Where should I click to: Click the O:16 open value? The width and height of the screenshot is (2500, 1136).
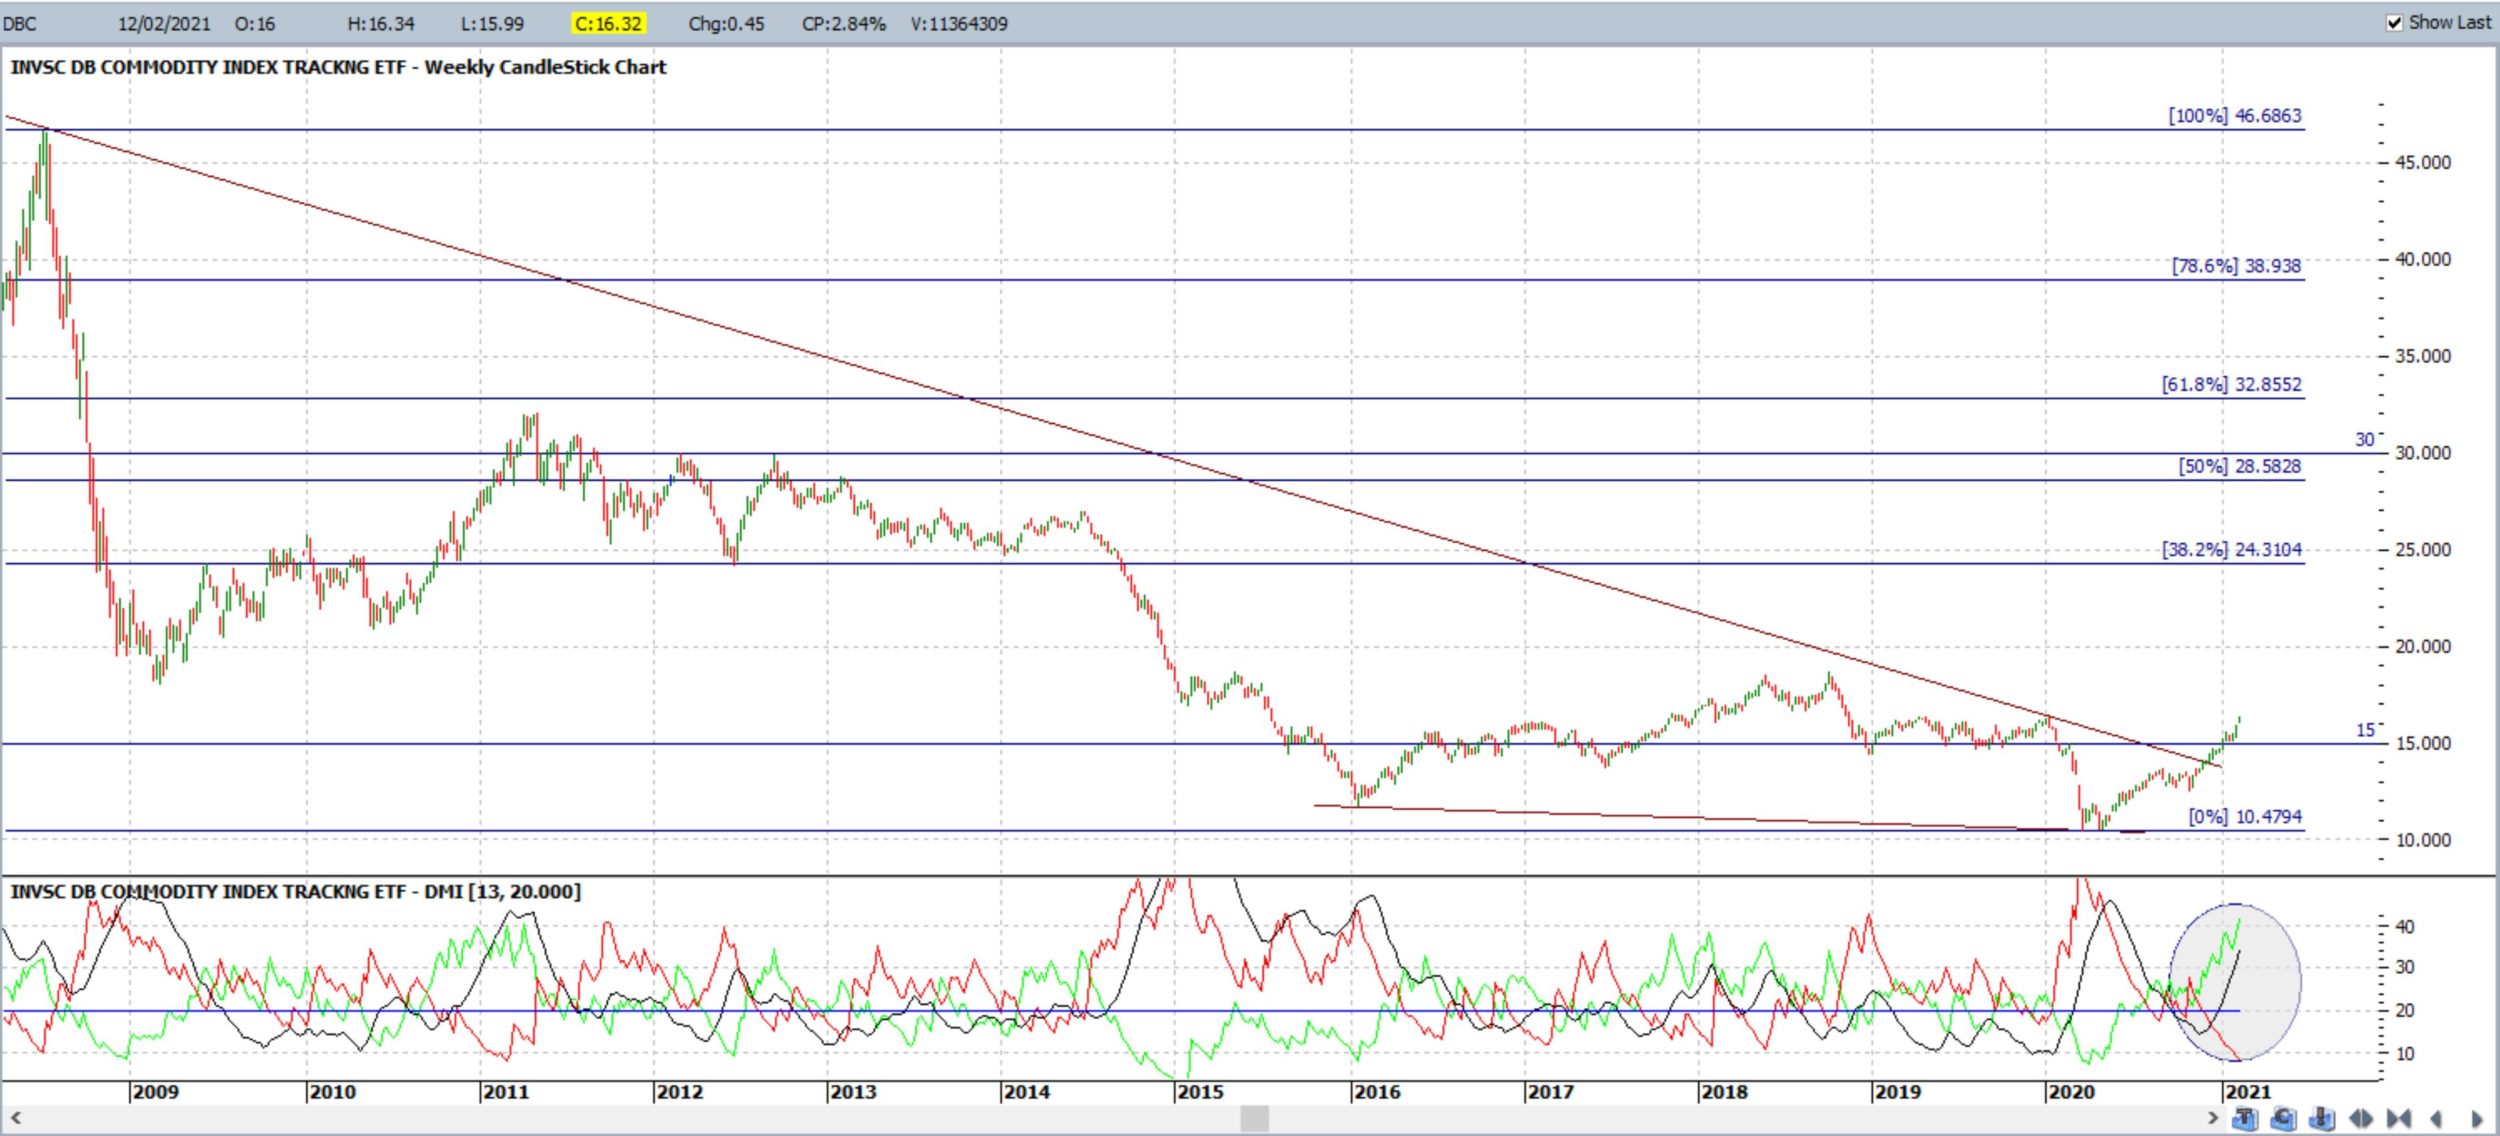pyautogui.click(x=255, y=24)
